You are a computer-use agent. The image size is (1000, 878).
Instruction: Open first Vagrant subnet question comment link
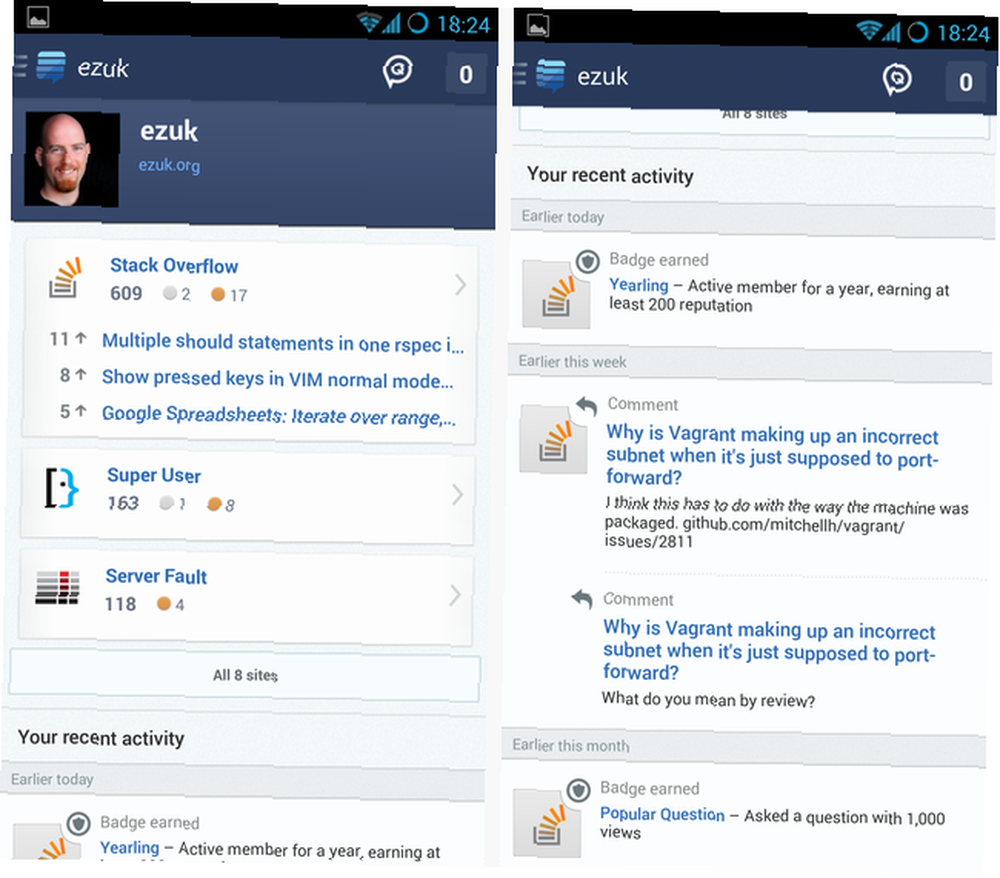point(772,456)
